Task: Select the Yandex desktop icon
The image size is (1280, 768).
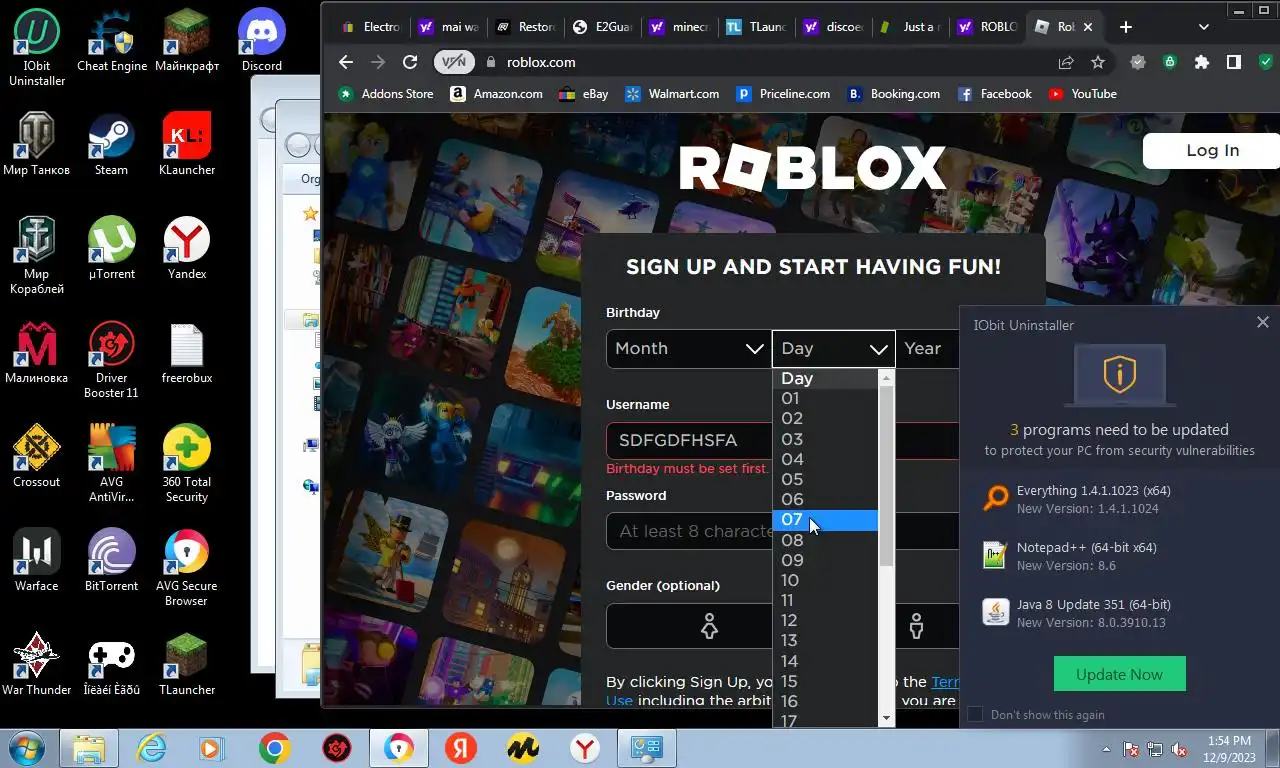Action: (187, 249)
